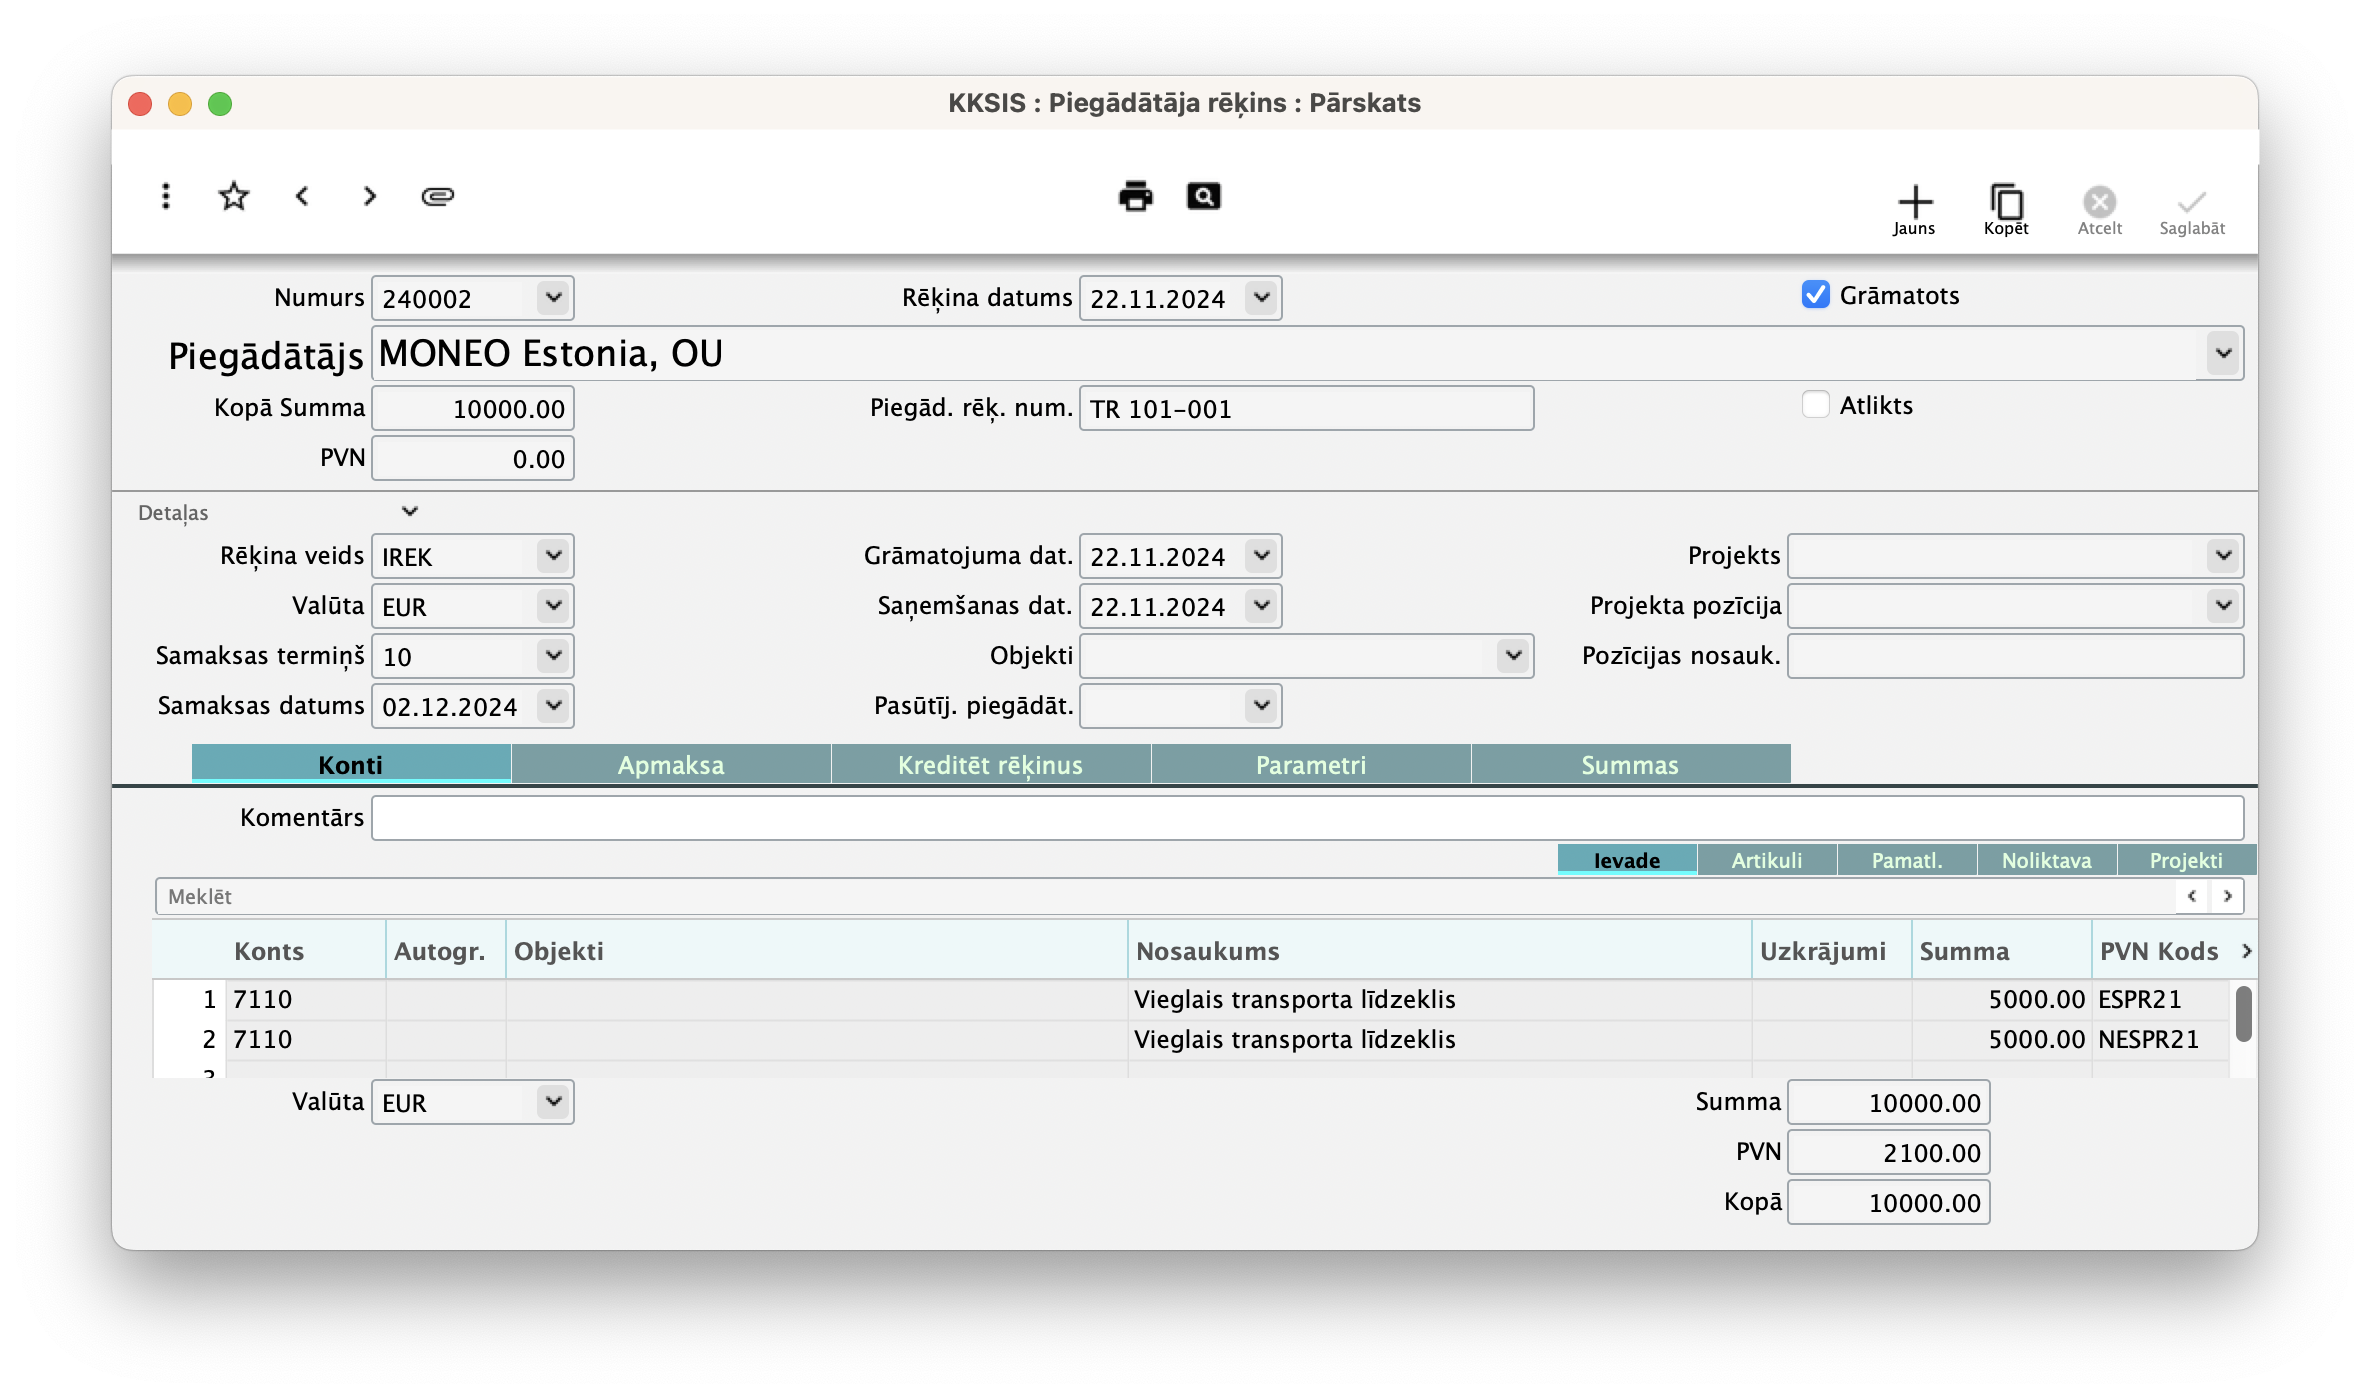This screenshot has height=1398, width=2370.
Task: Switch to Summas tab
Action: point(1631,764)
